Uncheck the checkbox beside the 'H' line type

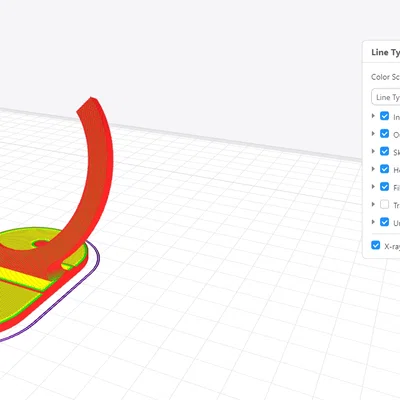pos(384,169)
